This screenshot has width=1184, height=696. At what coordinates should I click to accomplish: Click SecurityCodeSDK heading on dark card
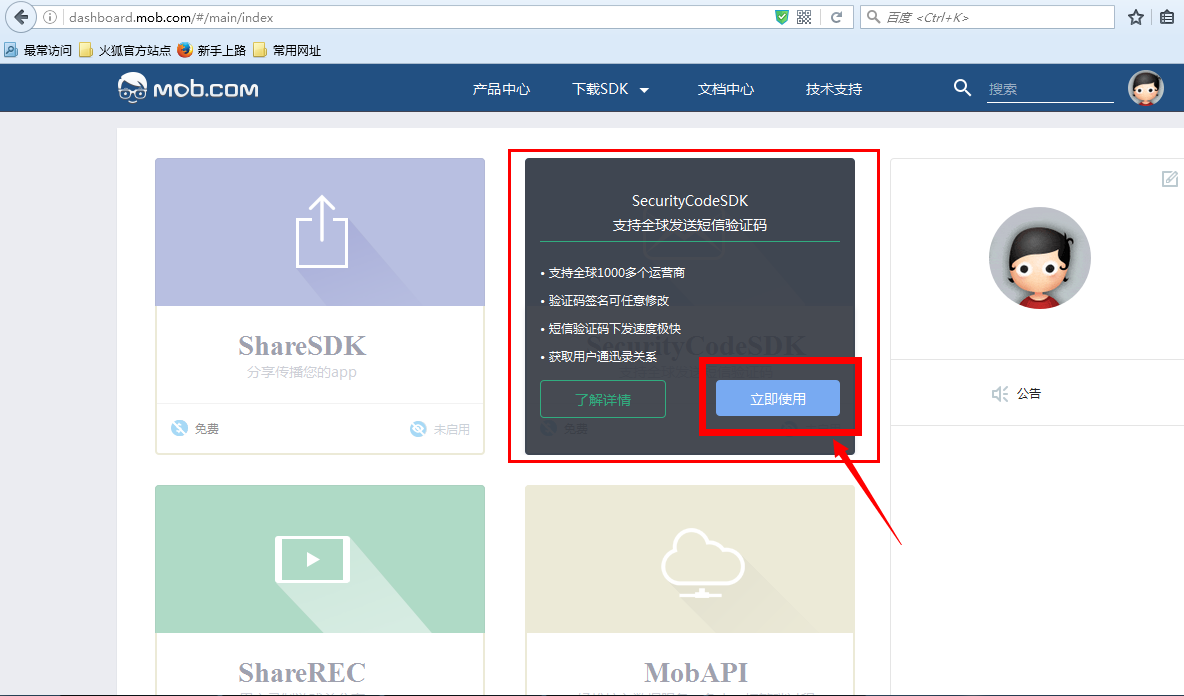point(690,201)
